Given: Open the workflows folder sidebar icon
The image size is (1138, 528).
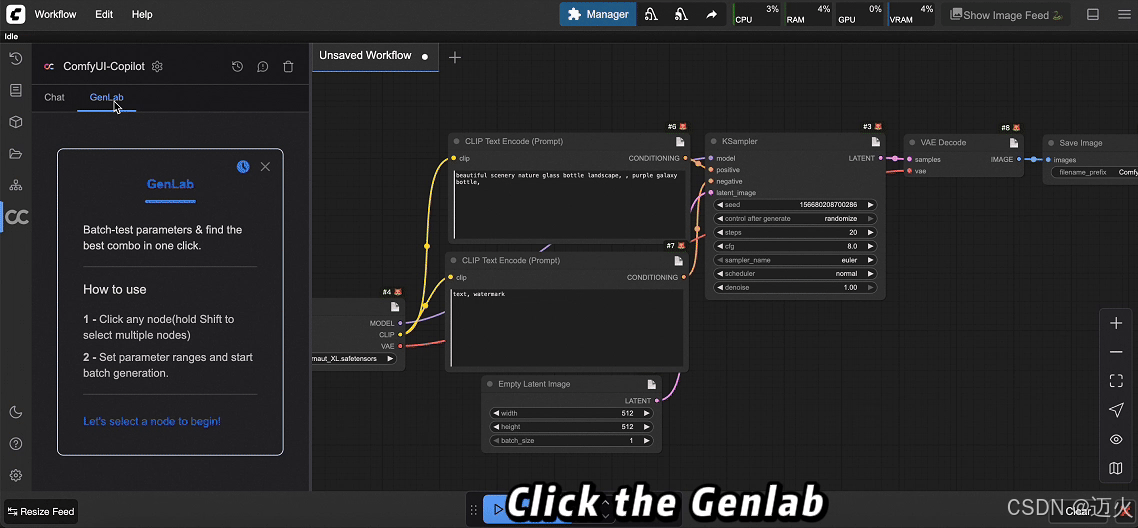Looking at the screenshot, I should [x=15, y=154].
